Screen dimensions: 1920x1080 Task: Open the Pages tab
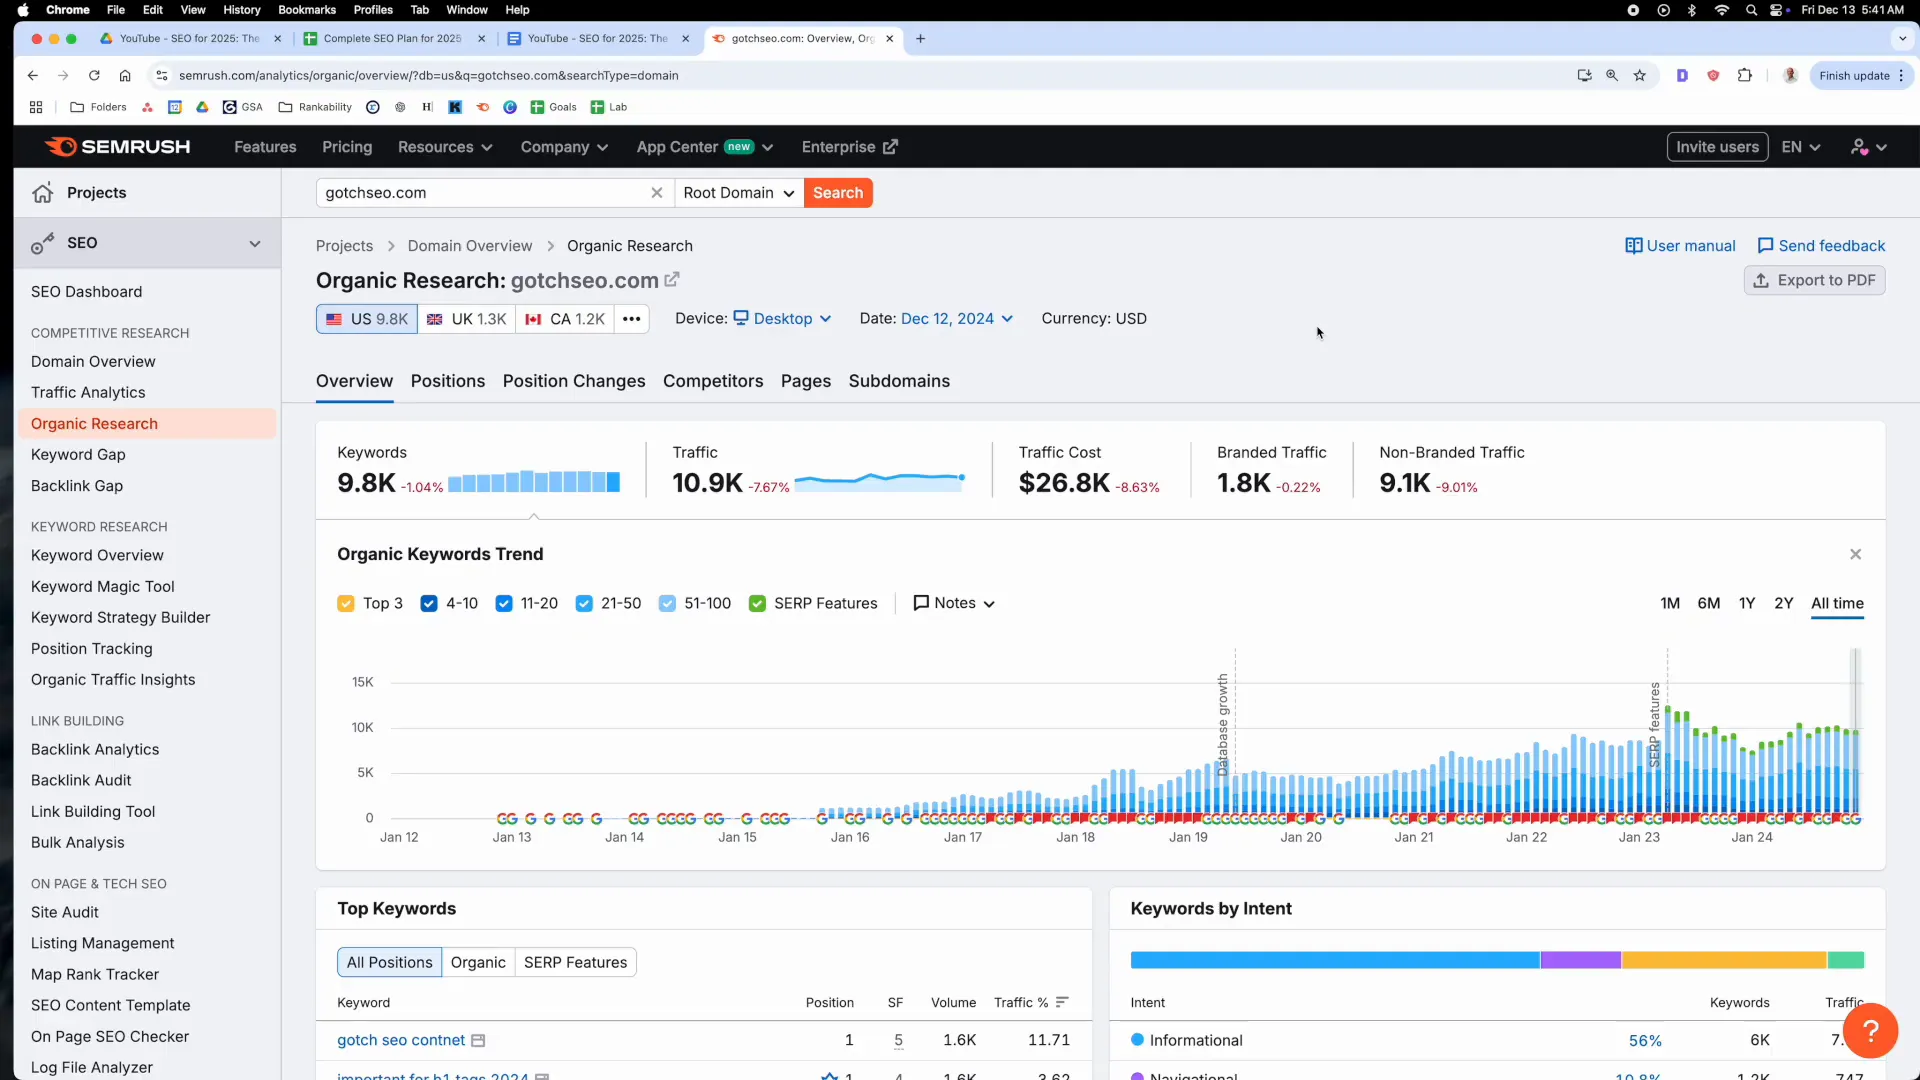[x=806, y=381]
